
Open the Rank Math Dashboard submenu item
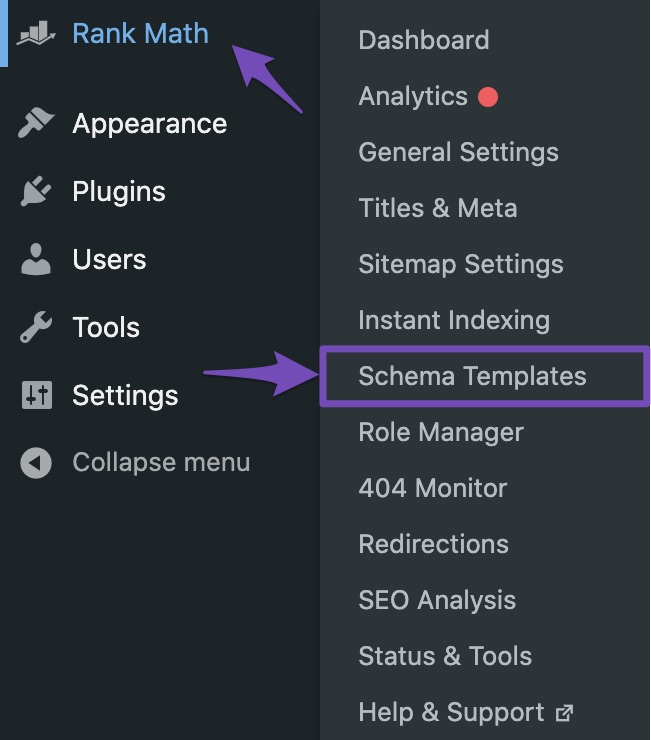424,41
